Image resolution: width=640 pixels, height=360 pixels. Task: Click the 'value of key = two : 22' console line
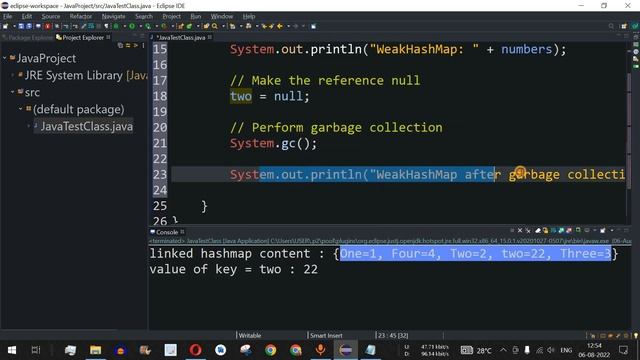click(233, 269)
